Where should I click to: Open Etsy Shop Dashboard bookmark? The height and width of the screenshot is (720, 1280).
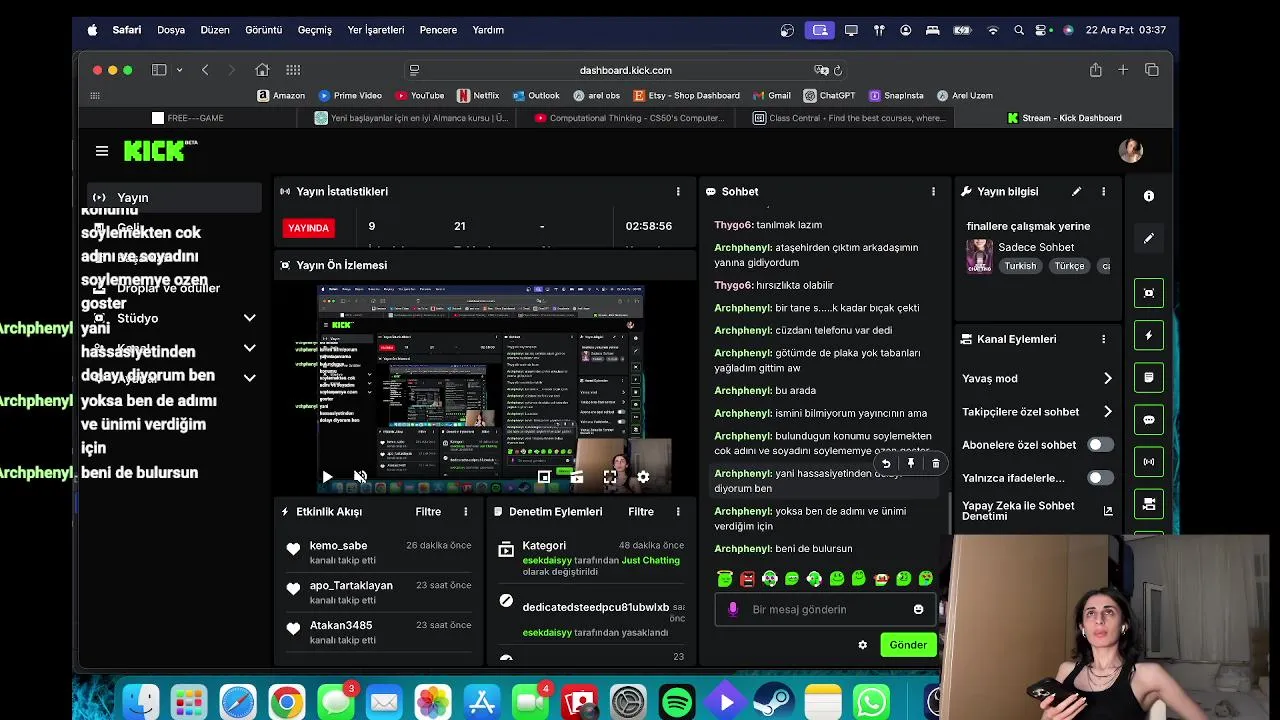(x=686, y=96)
